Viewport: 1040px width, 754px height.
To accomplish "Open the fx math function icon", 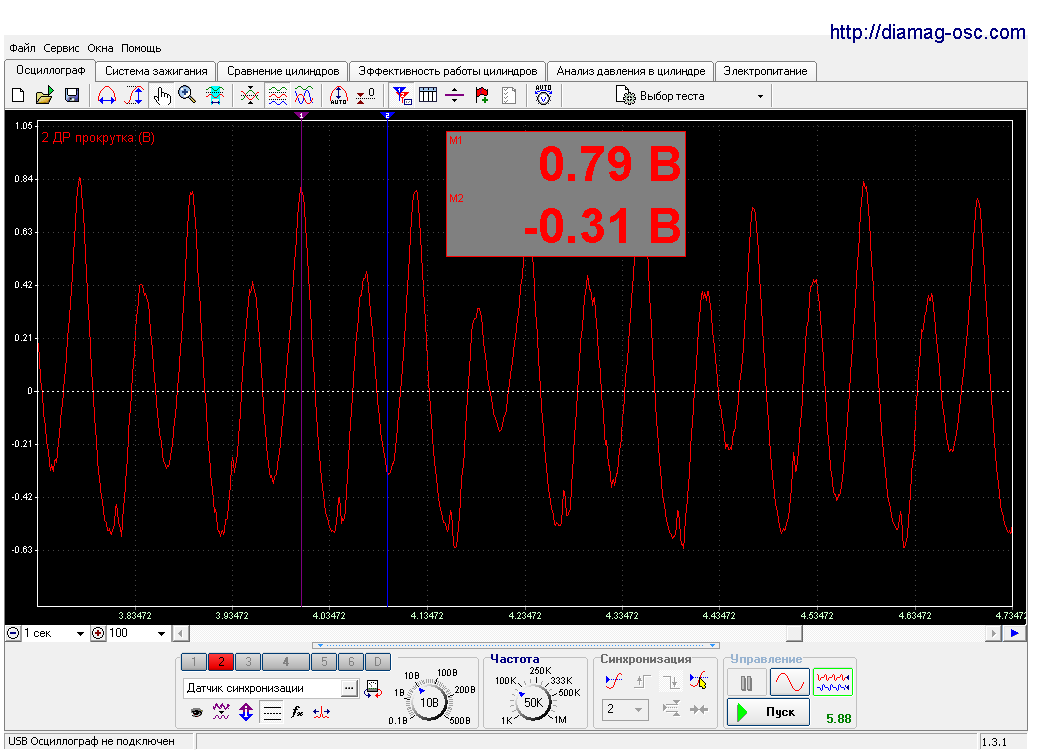I will coord(297,712).
